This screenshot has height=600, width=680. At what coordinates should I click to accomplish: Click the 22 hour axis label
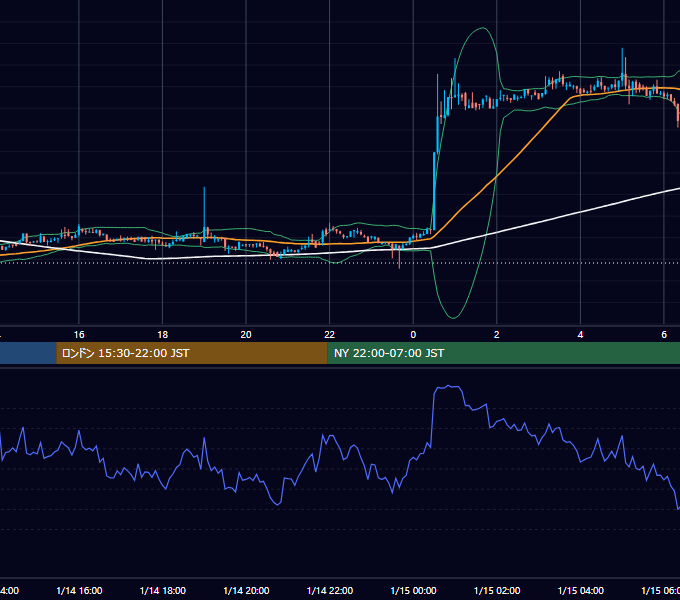(x=330, y=335)
